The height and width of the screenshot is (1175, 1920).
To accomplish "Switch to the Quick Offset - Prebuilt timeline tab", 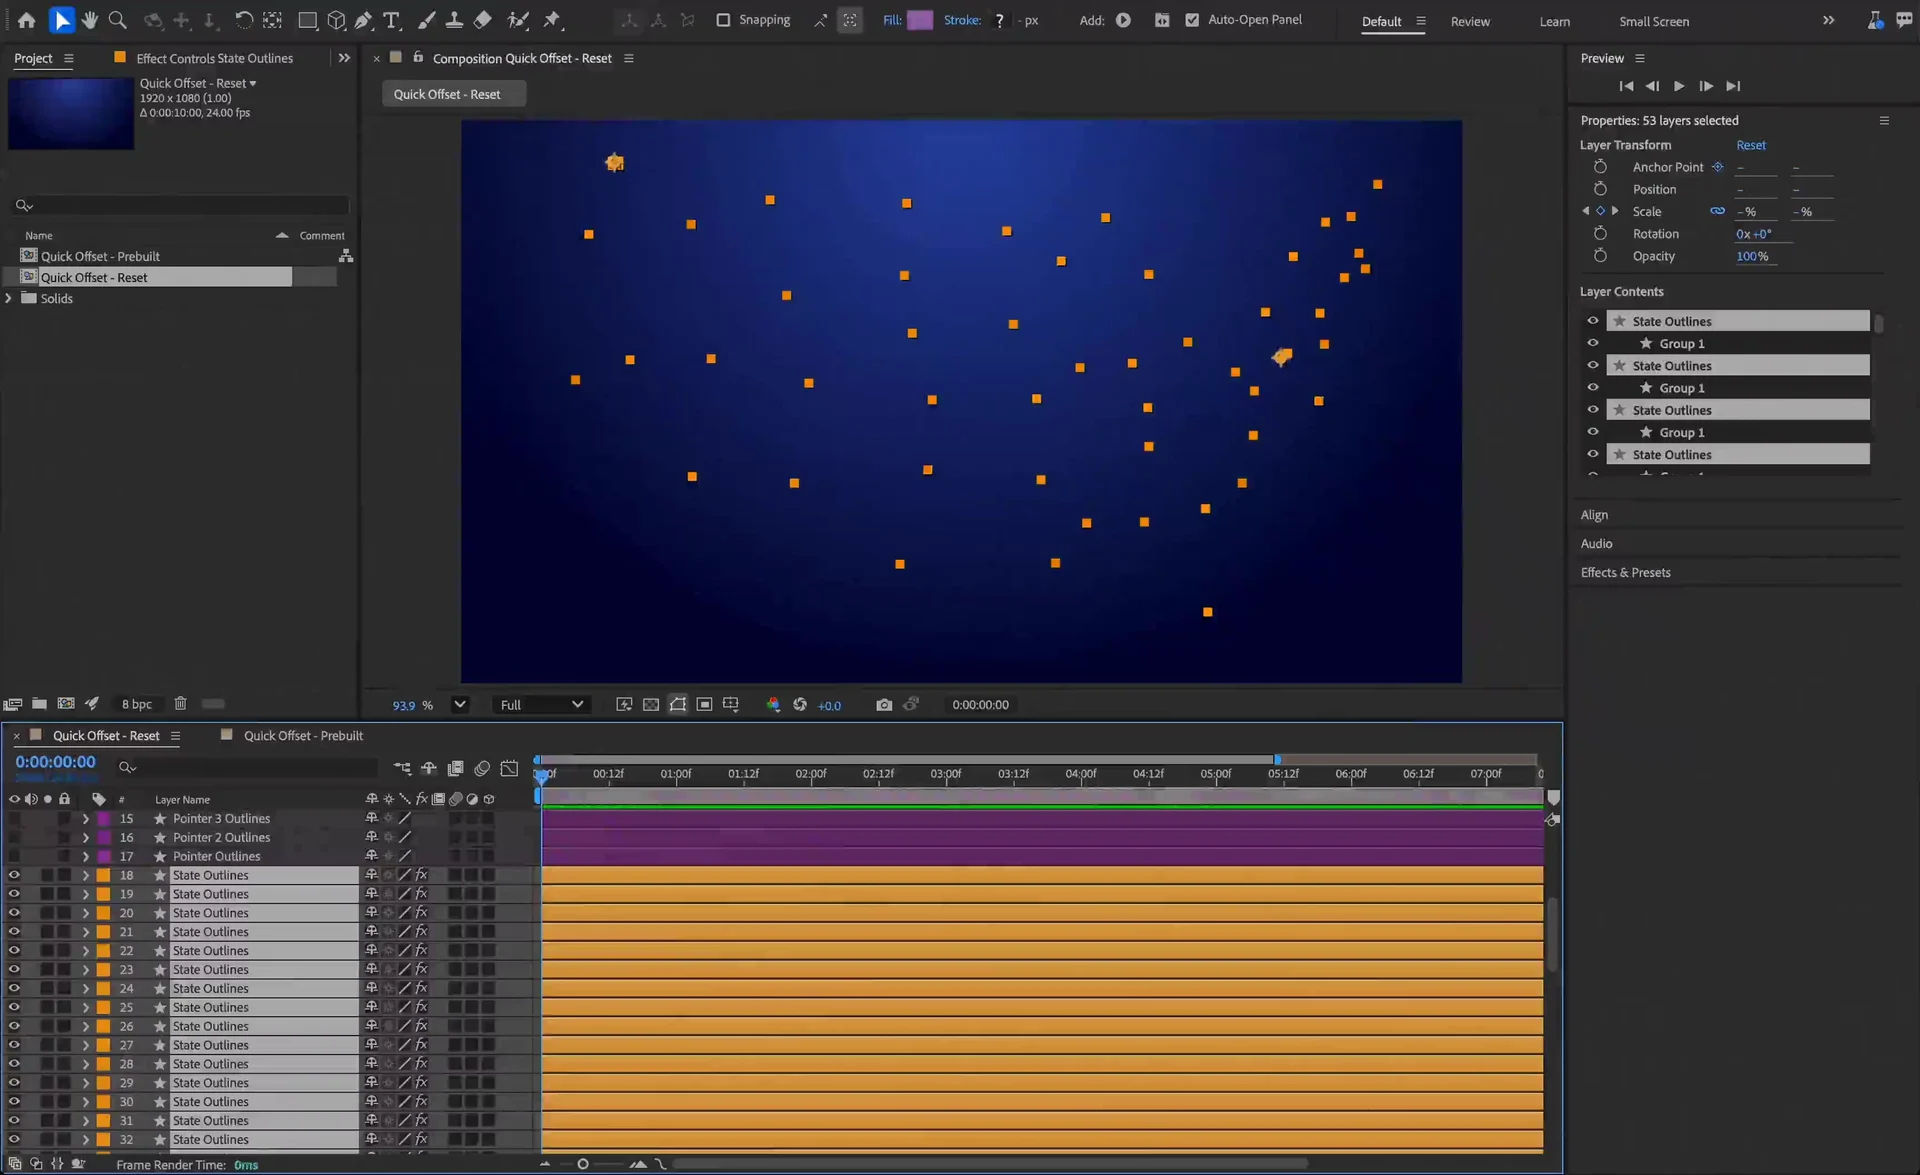I will 303,735.
